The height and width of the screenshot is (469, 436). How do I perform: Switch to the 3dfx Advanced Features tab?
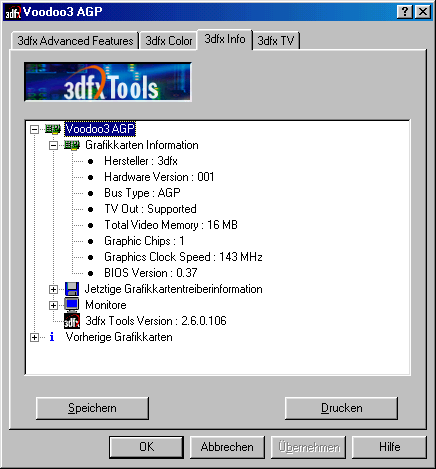[x=75, y=41]
